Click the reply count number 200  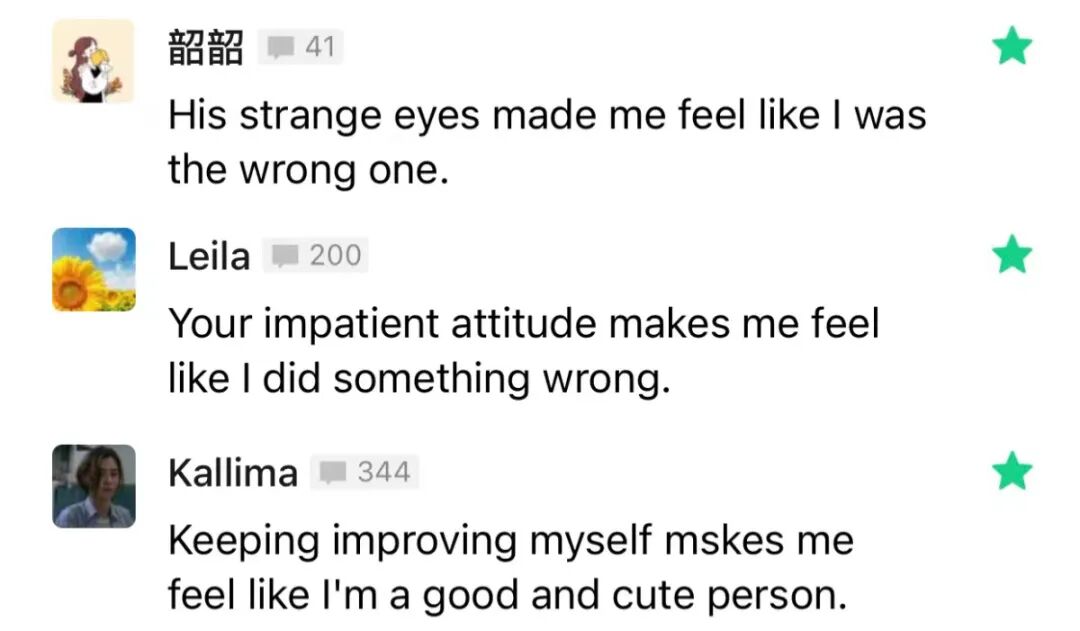pyautogui.click(x=335, y=256)
